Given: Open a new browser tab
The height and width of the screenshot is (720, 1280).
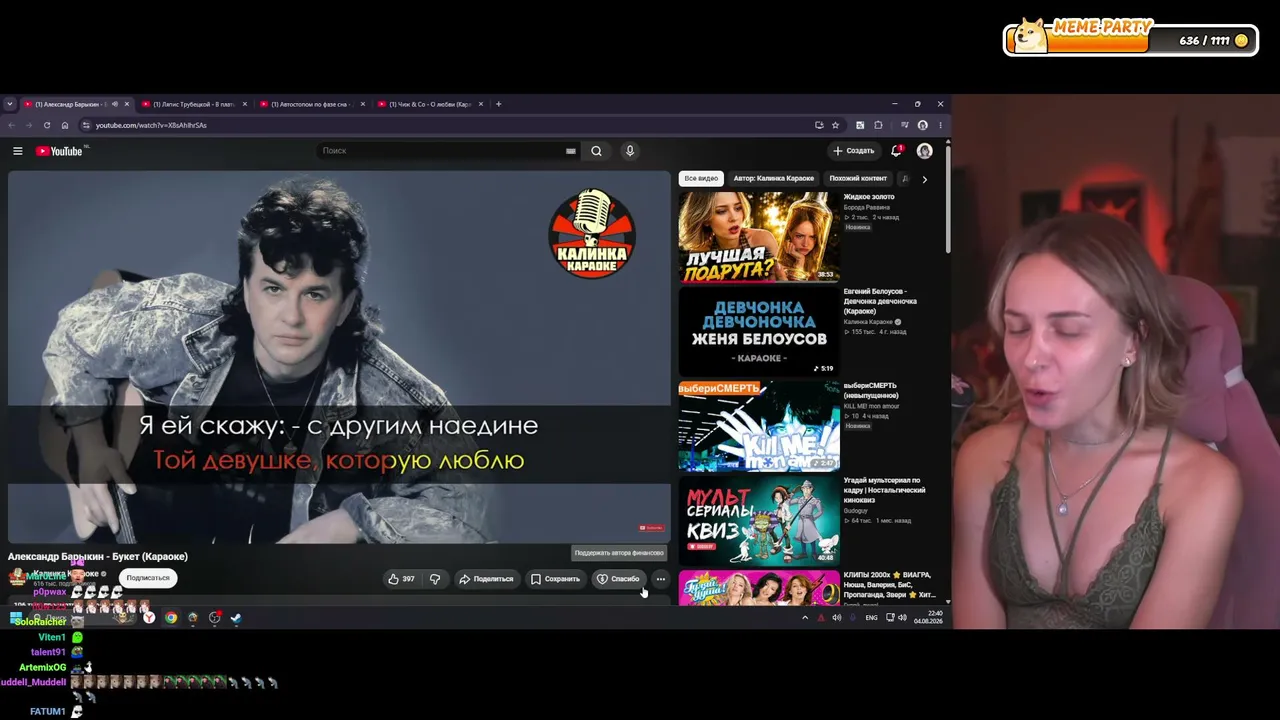Looking at the screenshot, I should [499, 104].
